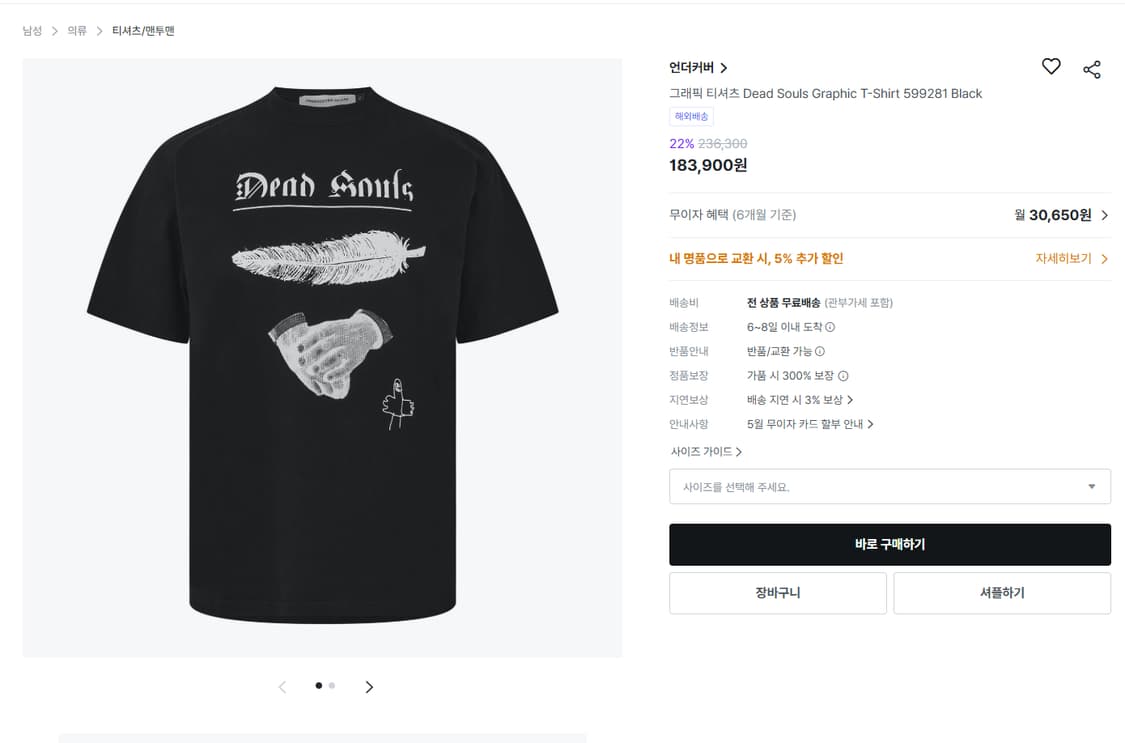Go to 남성 breadcrumb category
The width and height of the screenshot is (1125, 743).
pyautogui.click(x=33, y=31)
